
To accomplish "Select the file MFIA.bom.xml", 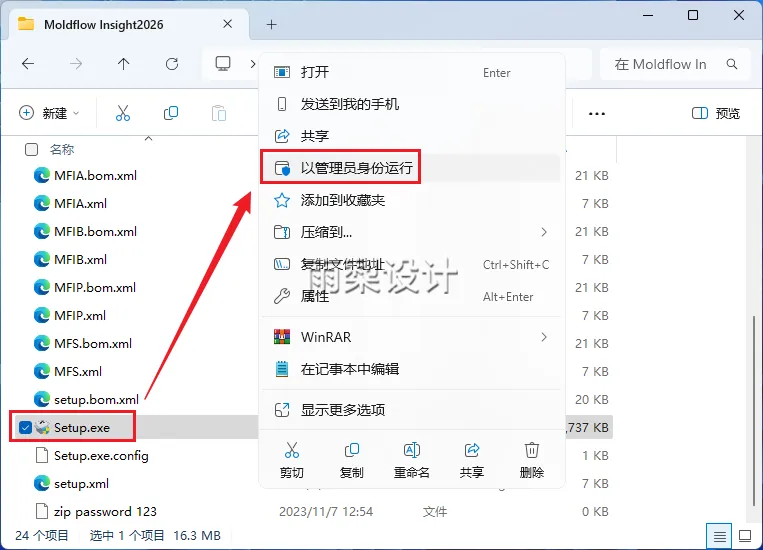I will [x=95, y=176].
